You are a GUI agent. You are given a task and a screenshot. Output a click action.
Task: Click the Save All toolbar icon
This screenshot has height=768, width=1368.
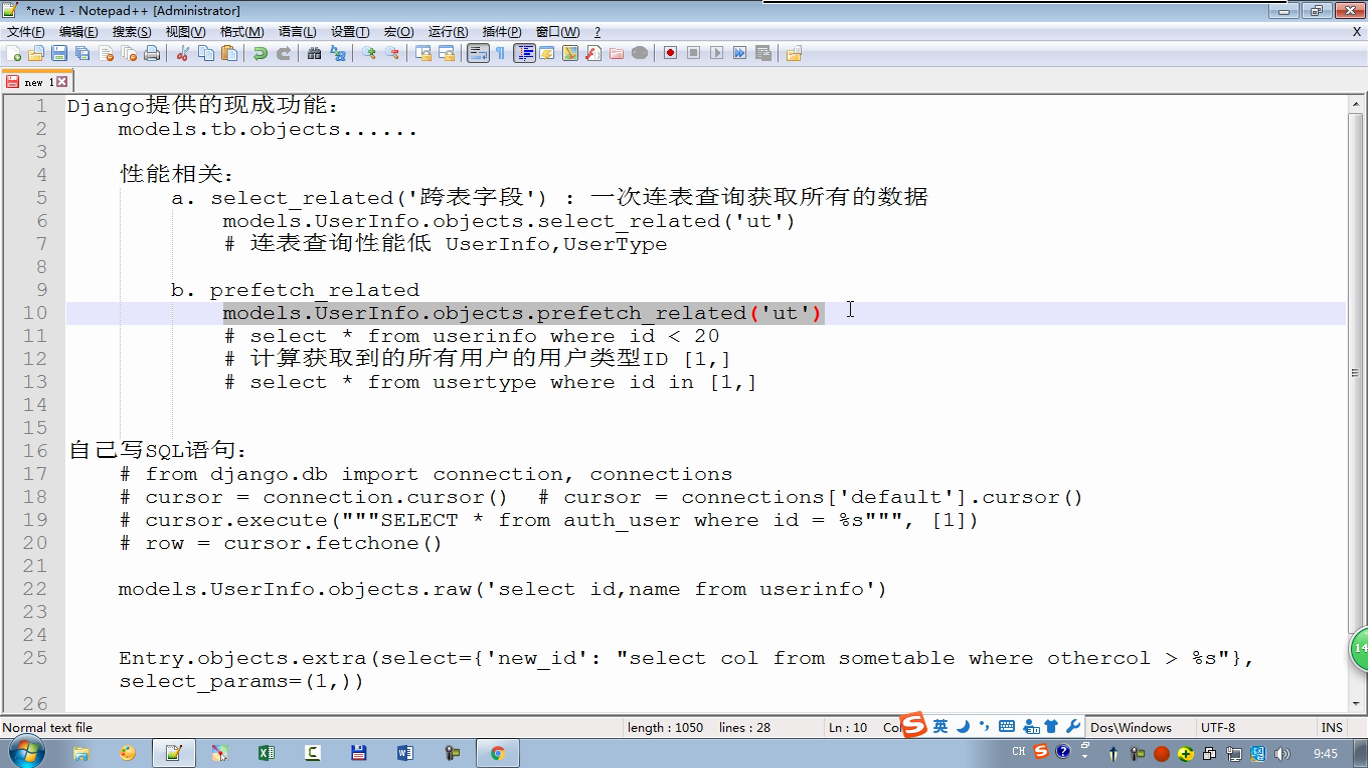pos(82,53)
